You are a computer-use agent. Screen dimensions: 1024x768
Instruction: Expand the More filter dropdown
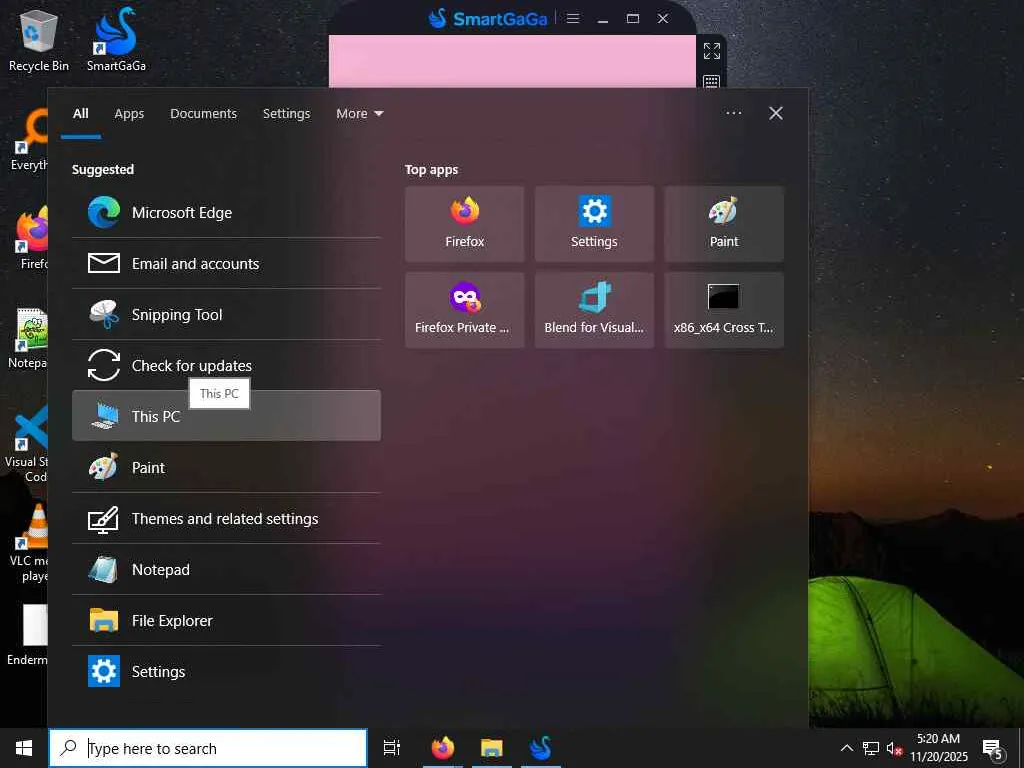point(360,114)
